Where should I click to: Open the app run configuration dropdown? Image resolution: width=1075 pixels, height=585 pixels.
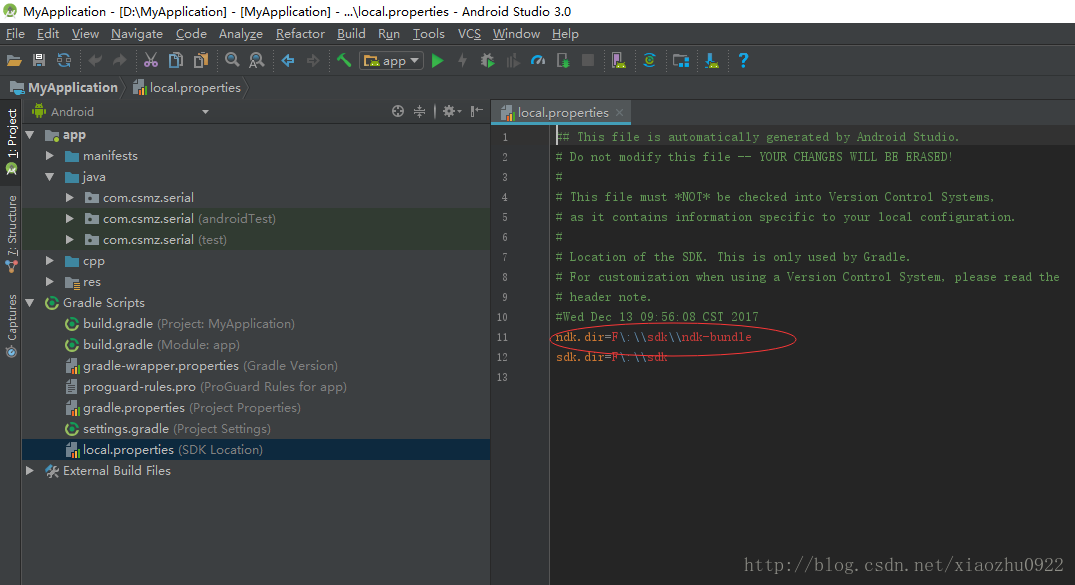click(x=391, y=61)
